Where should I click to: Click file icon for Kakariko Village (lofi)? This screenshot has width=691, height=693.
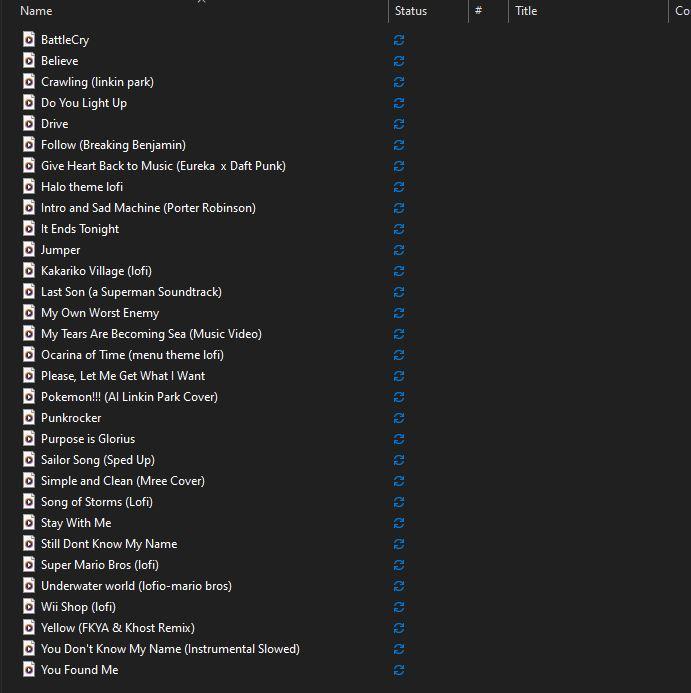pos(29,270)
